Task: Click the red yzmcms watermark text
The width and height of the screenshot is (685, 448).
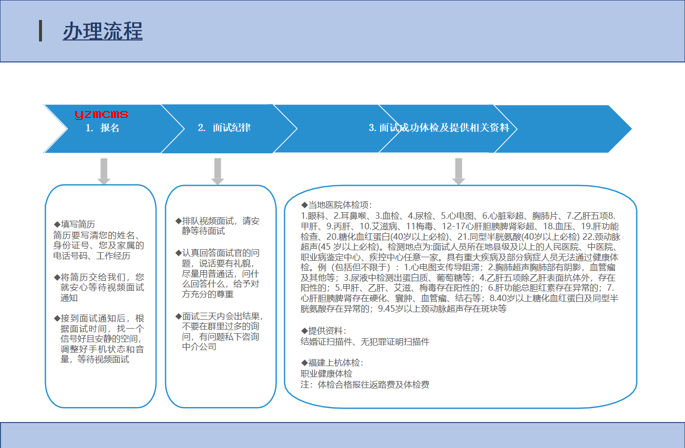Action: pyautogui.click(x=101, y=115)
